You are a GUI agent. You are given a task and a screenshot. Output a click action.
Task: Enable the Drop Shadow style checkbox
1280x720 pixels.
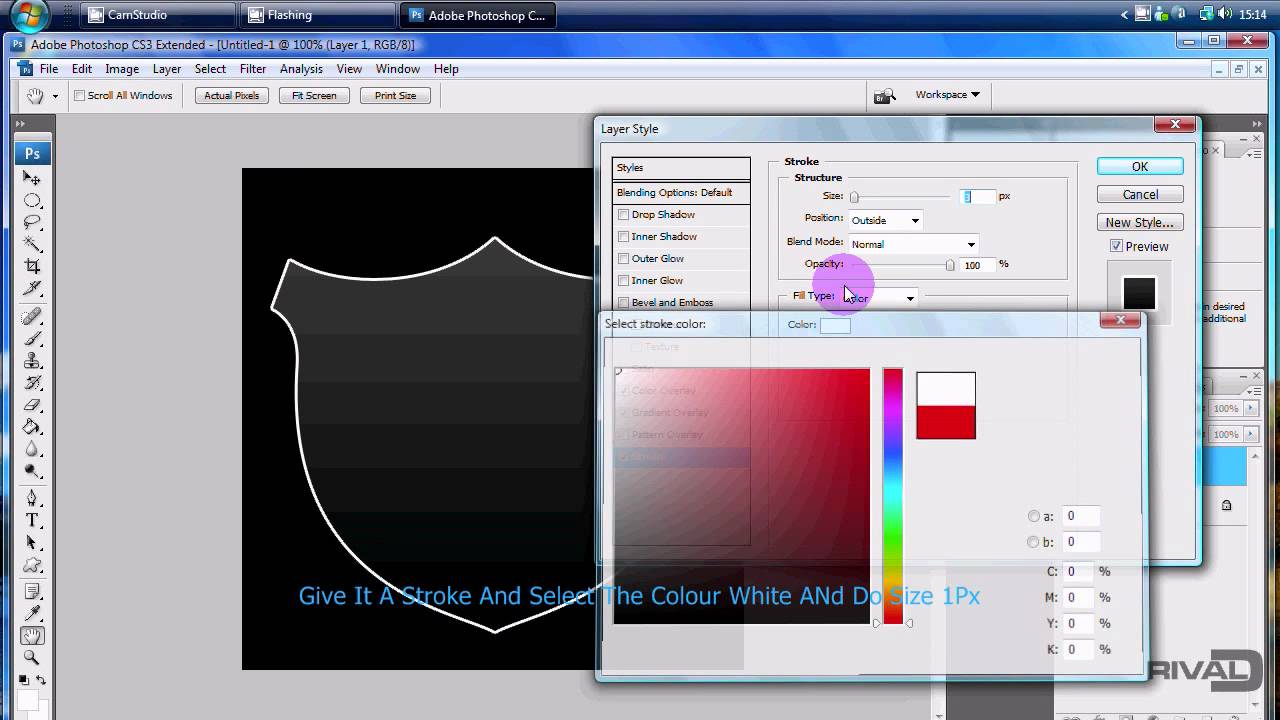[x=623, y=214]
